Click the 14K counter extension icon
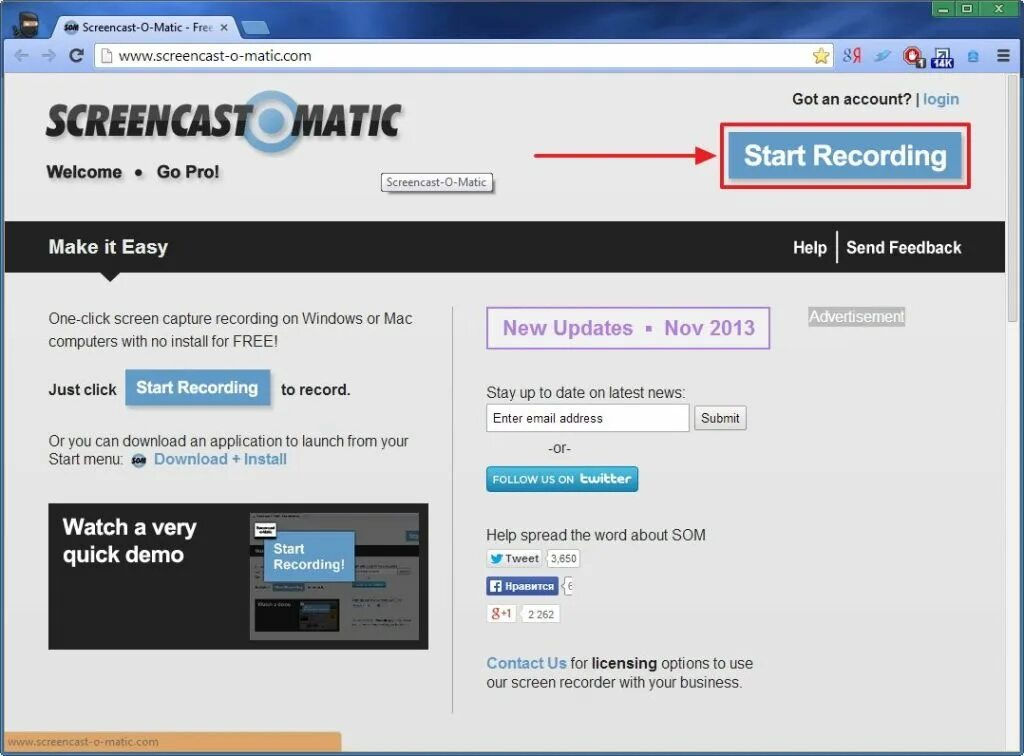Screen dimensions: 1024x756 pos(942,57)
